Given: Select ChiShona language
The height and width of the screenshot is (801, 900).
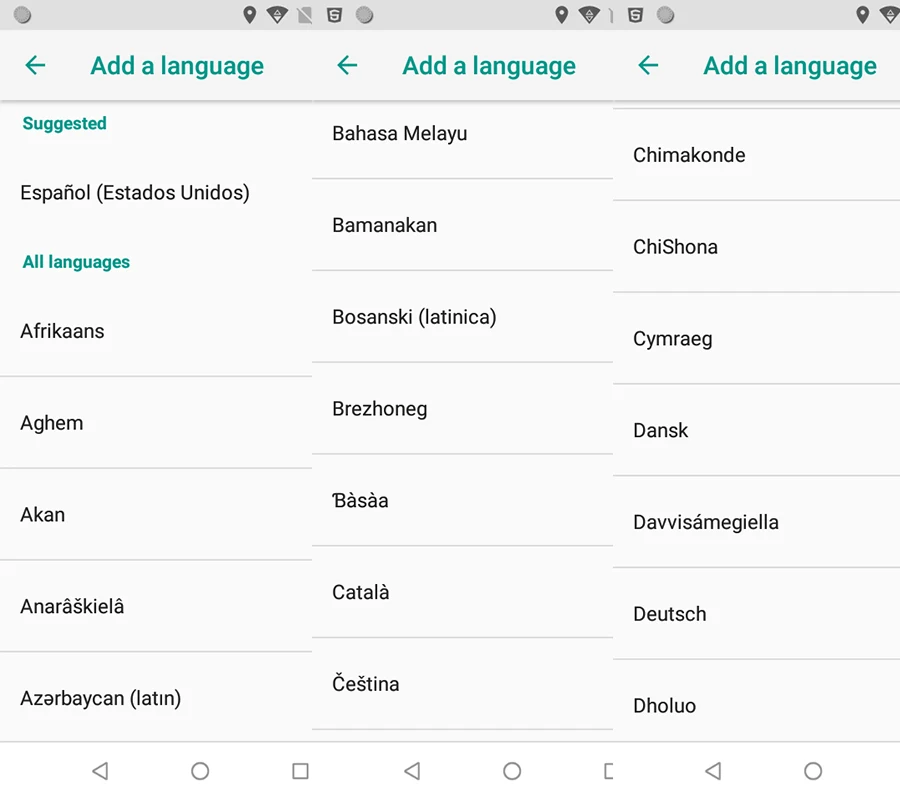Looking at the screenshot, I should [757, 247].
